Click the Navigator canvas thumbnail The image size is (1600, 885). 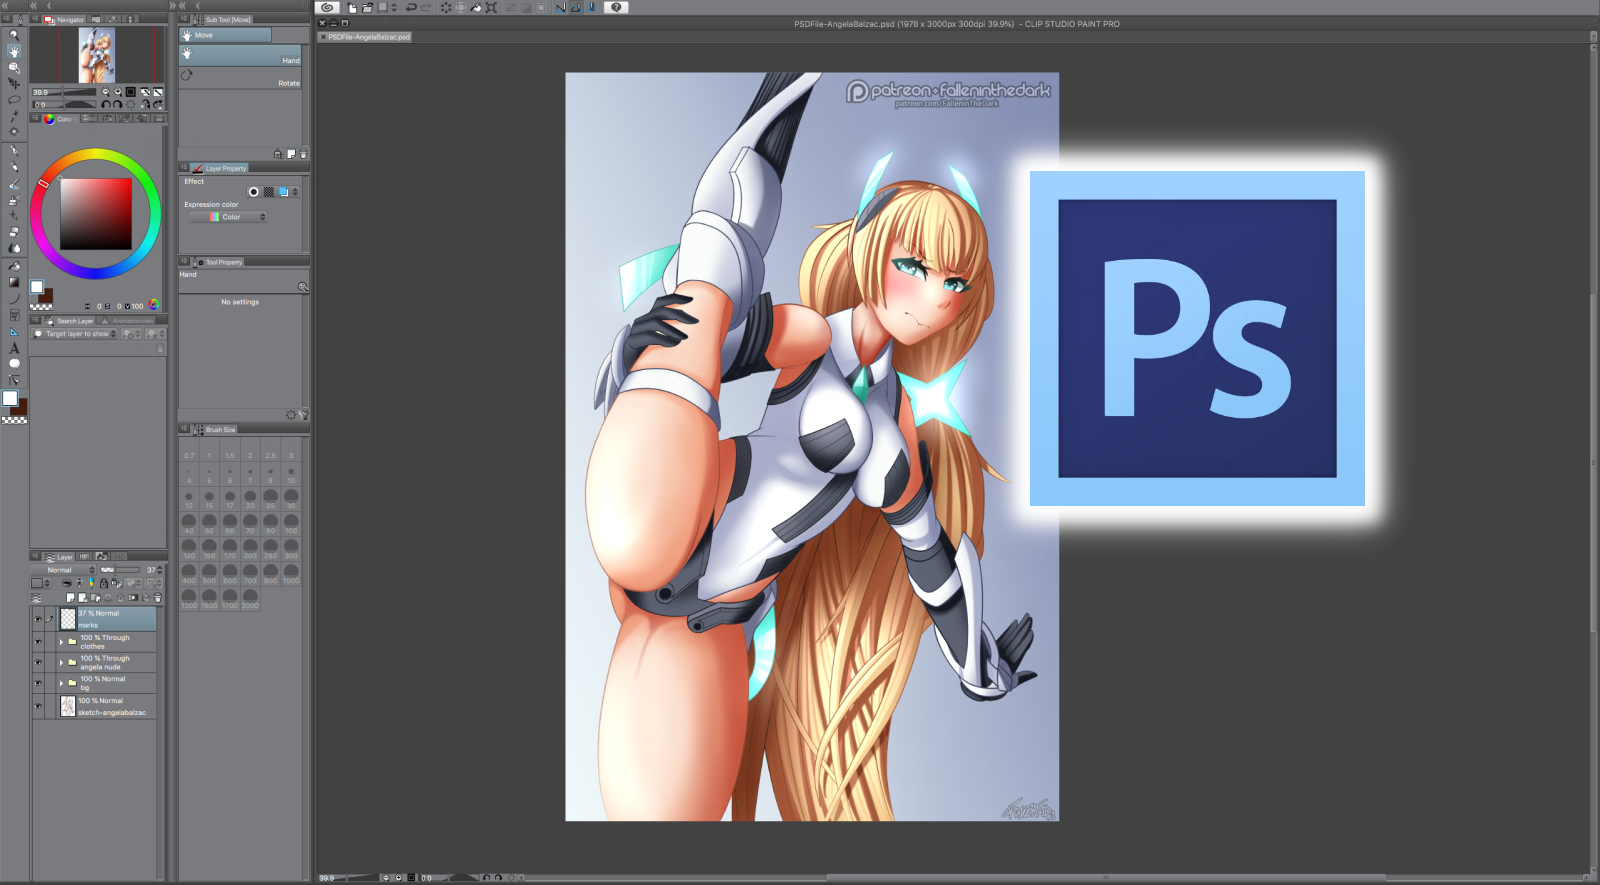click(97, 55)
